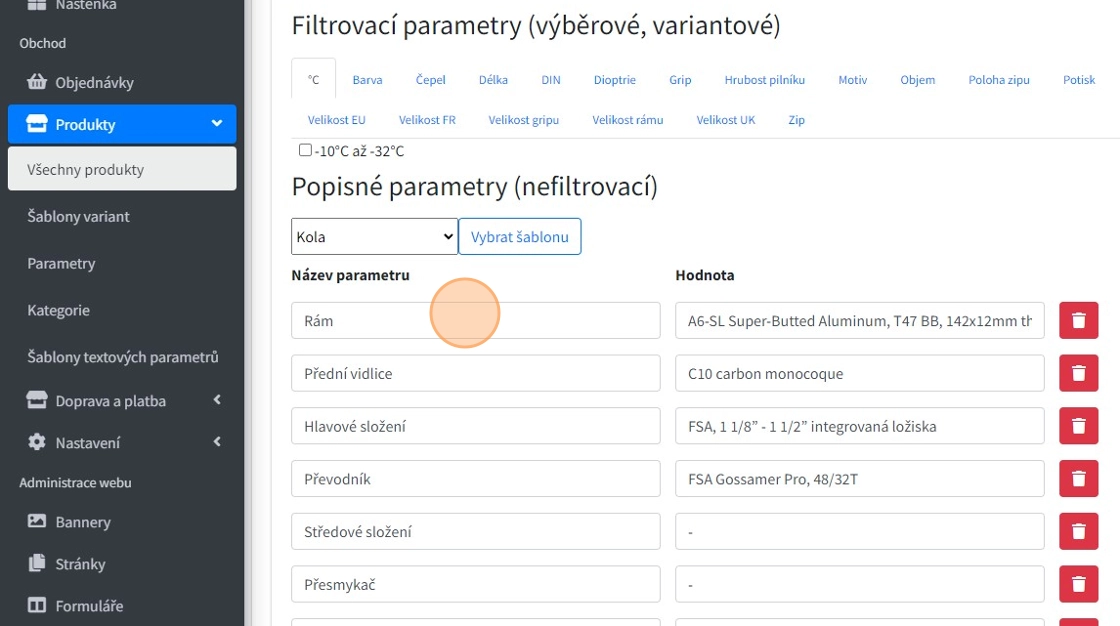Open Kategorie from the sidebar
Image resolution: width=1120 pixels, height=626 pixels.
point(58,310)
